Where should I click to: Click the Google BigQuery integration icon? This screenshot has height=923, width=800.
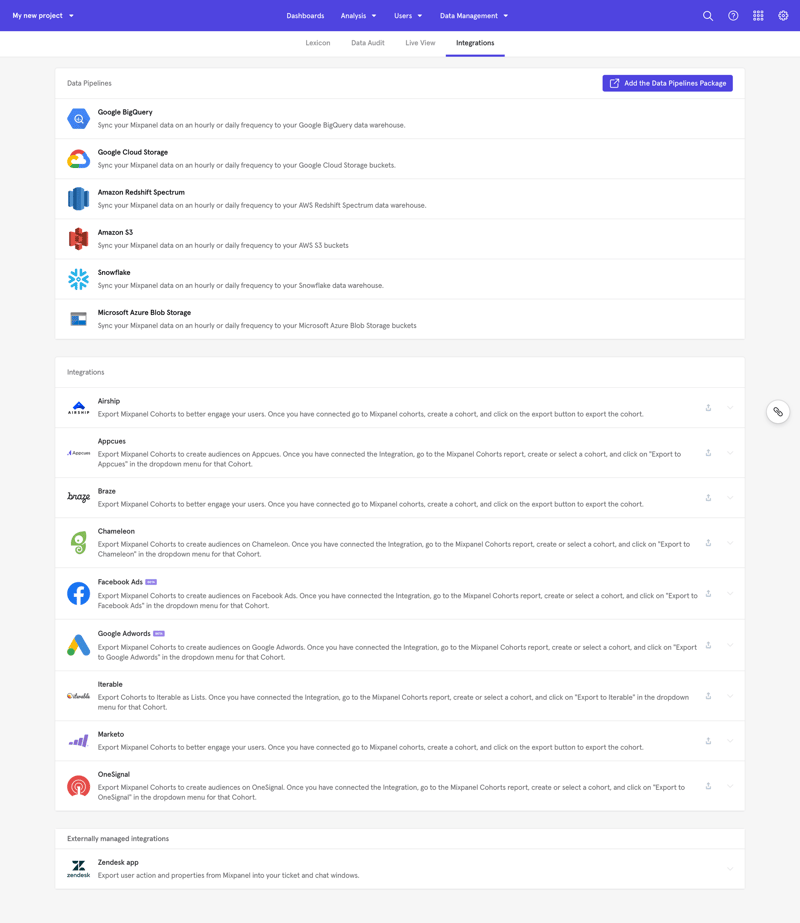(78, 117)
